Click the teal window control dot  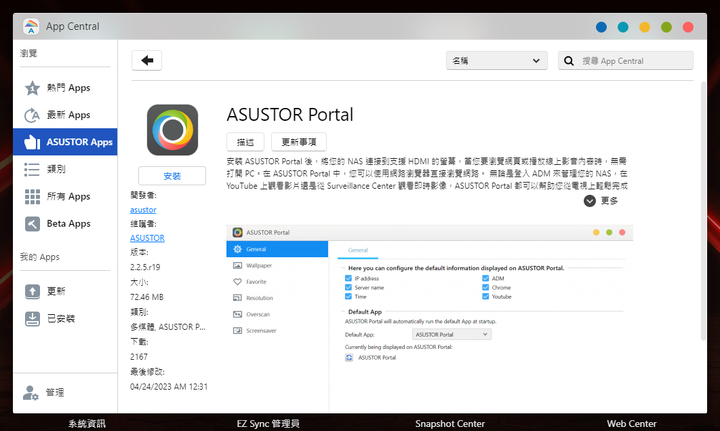point(623,27)
